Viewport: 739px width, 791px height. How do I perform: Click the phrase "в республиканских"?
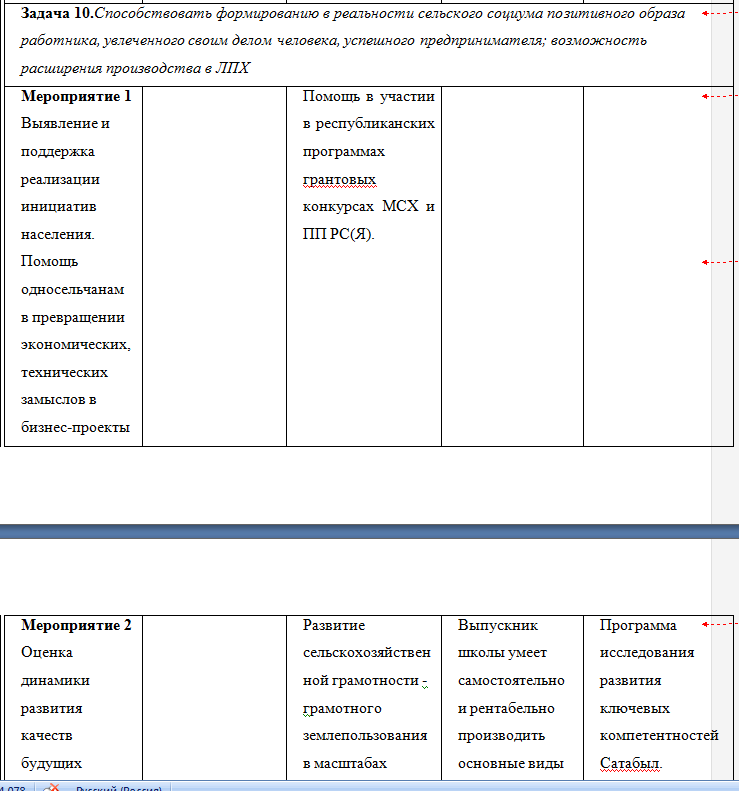pyautogui.click(x=369, y=124)
